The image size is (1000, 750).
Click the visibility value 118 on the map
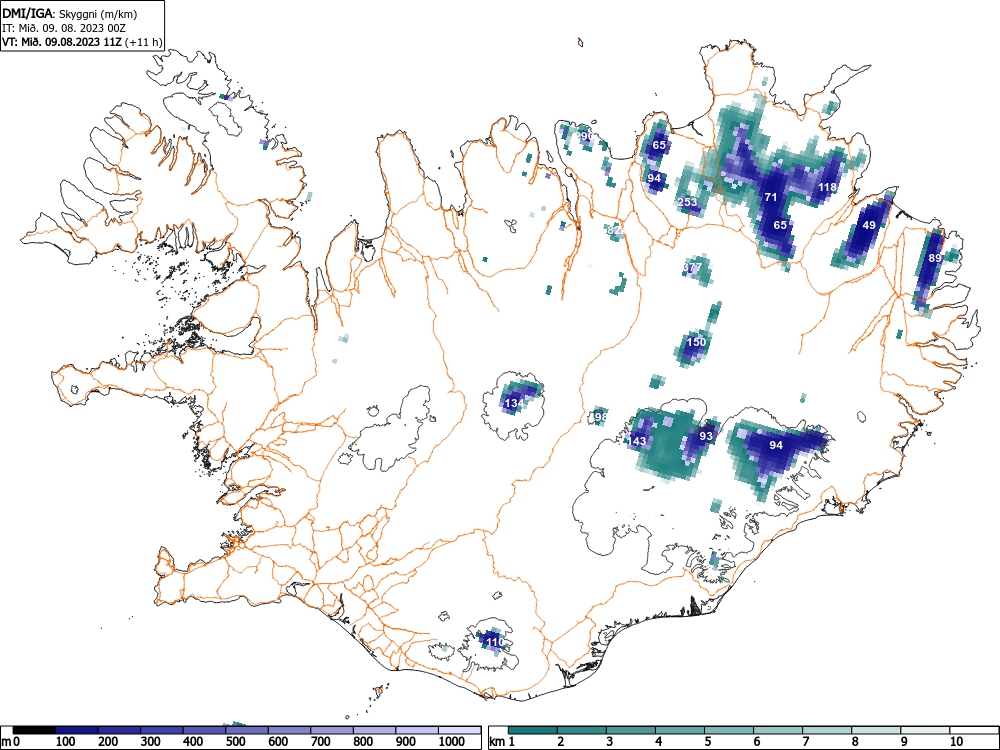827,188
